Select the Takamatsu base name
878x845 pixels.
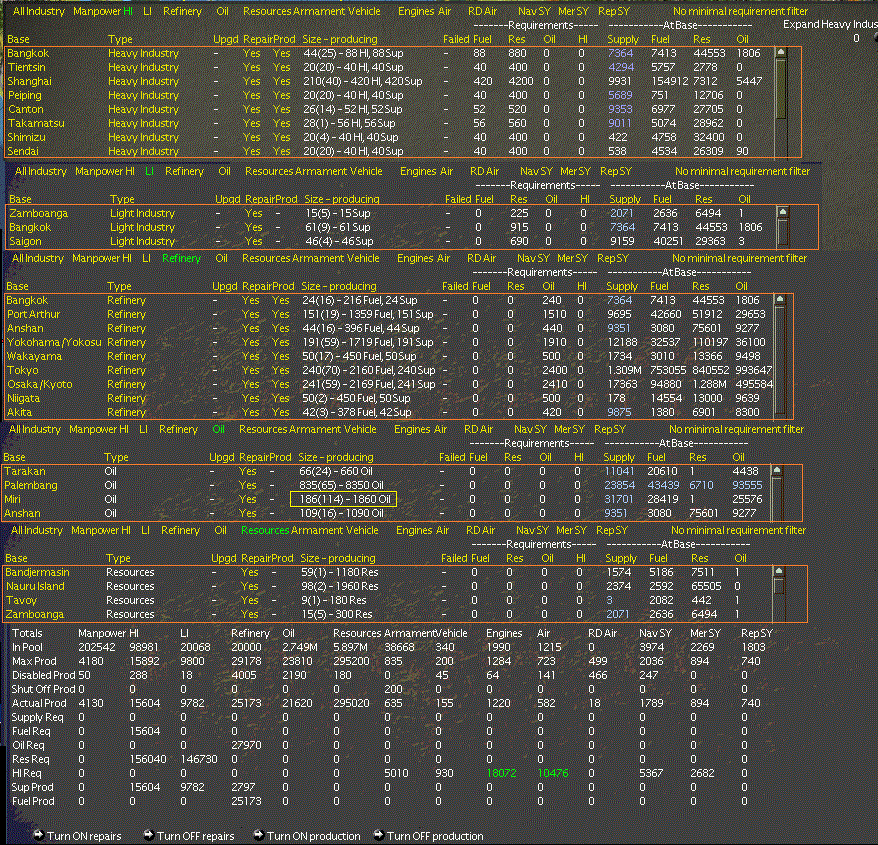coord(36,123)
